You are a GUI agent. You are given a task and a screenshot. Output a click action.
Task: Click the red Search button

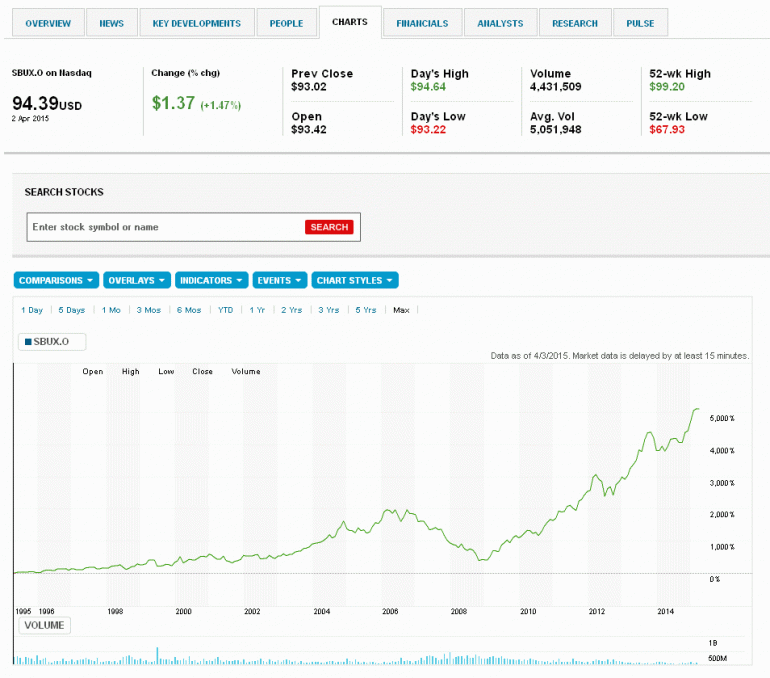click(x=329, y=227)
